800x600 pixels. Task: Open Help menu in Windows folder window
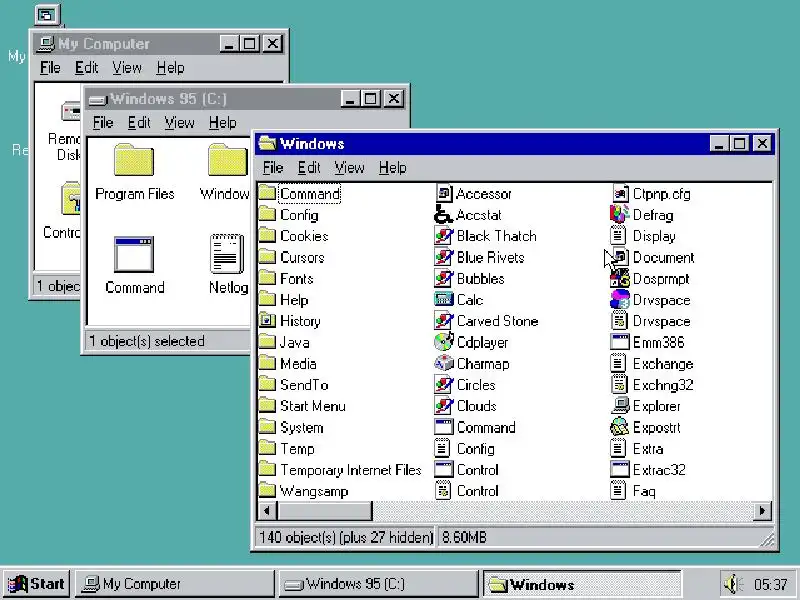392,168
